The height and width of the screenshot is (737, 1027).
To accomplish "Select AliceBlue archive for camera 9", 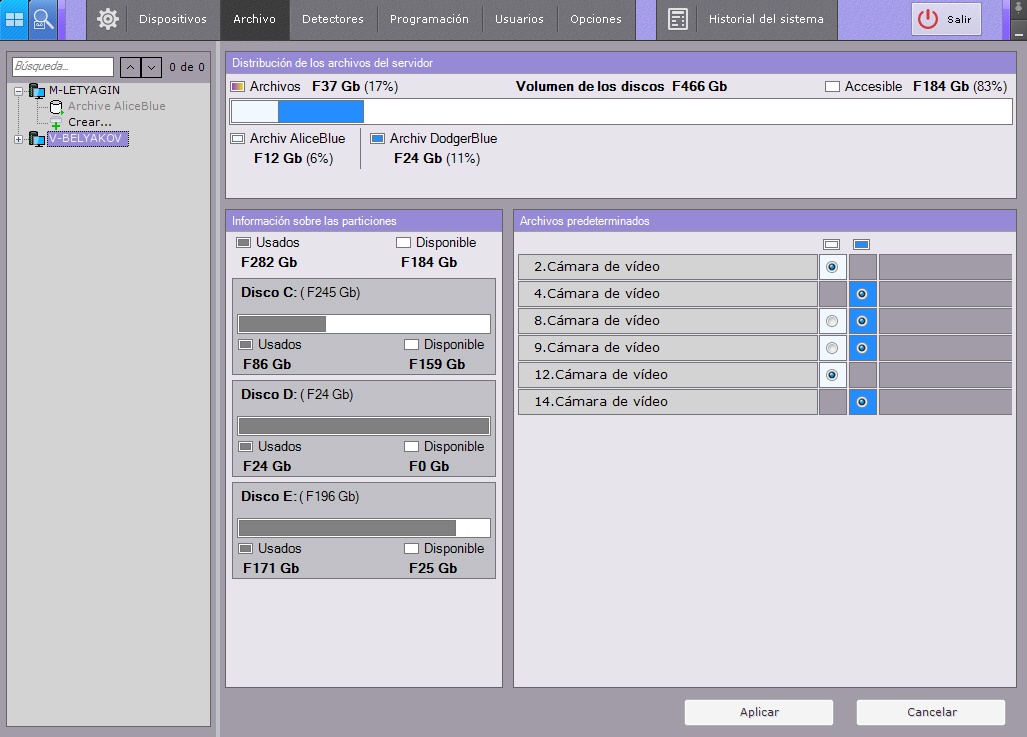I will pos(832,348).
